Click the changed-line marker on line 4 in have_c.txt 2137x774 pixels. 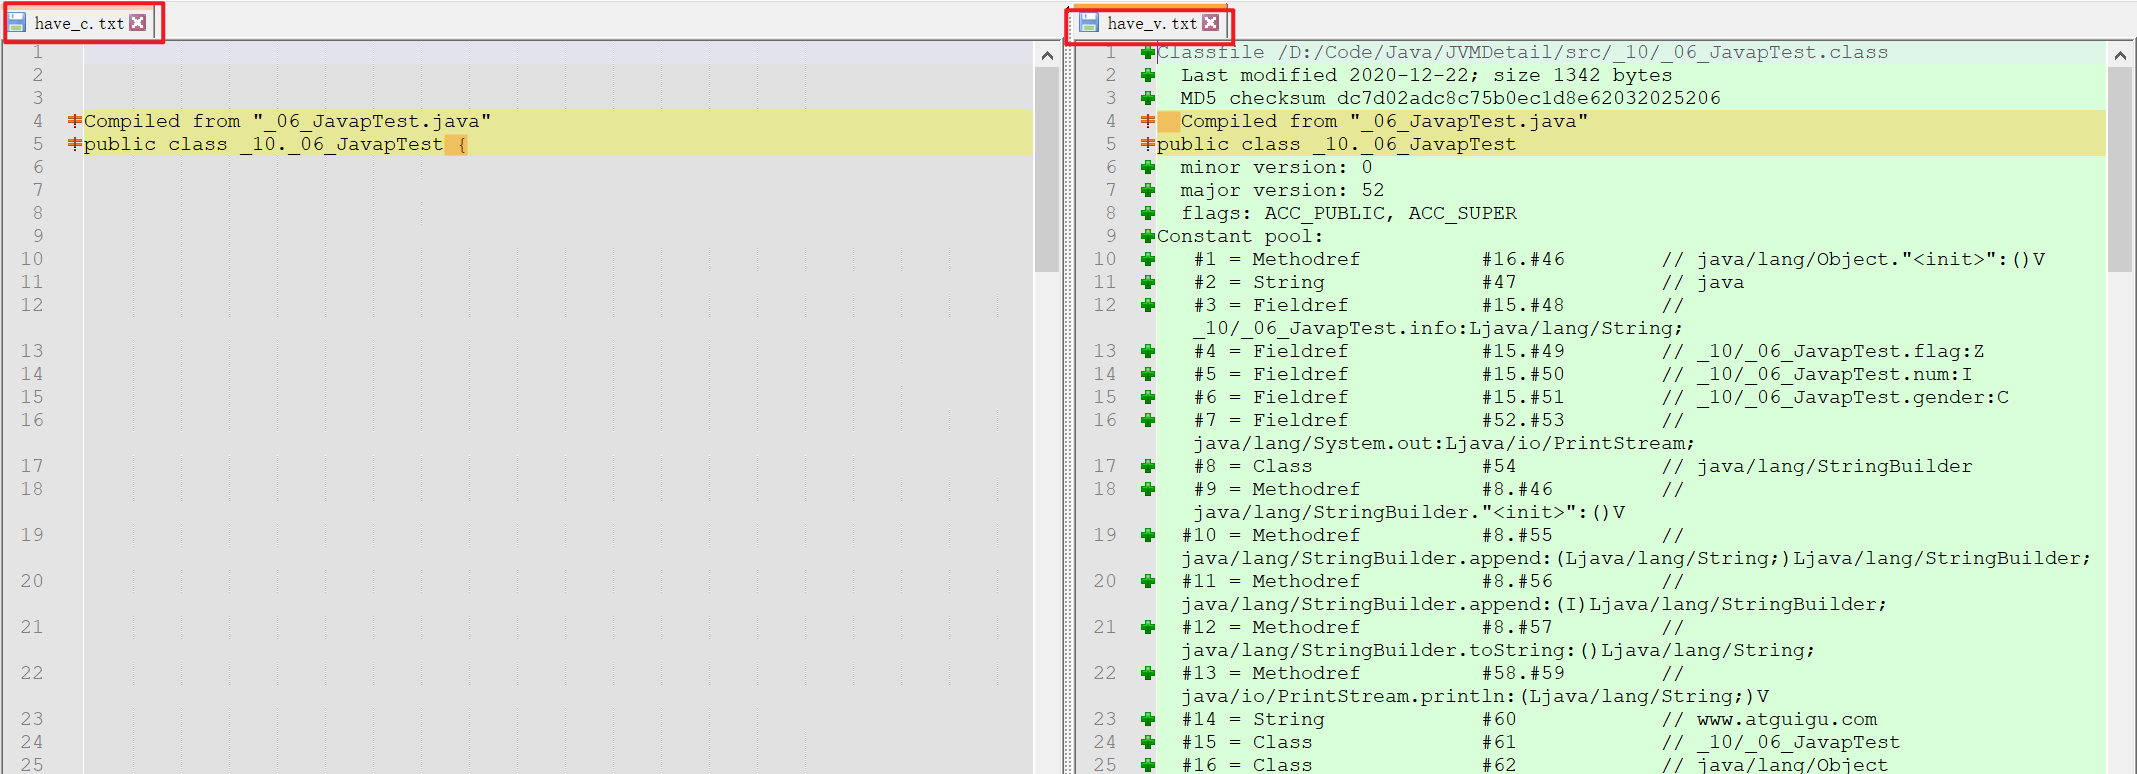(75, 121)
